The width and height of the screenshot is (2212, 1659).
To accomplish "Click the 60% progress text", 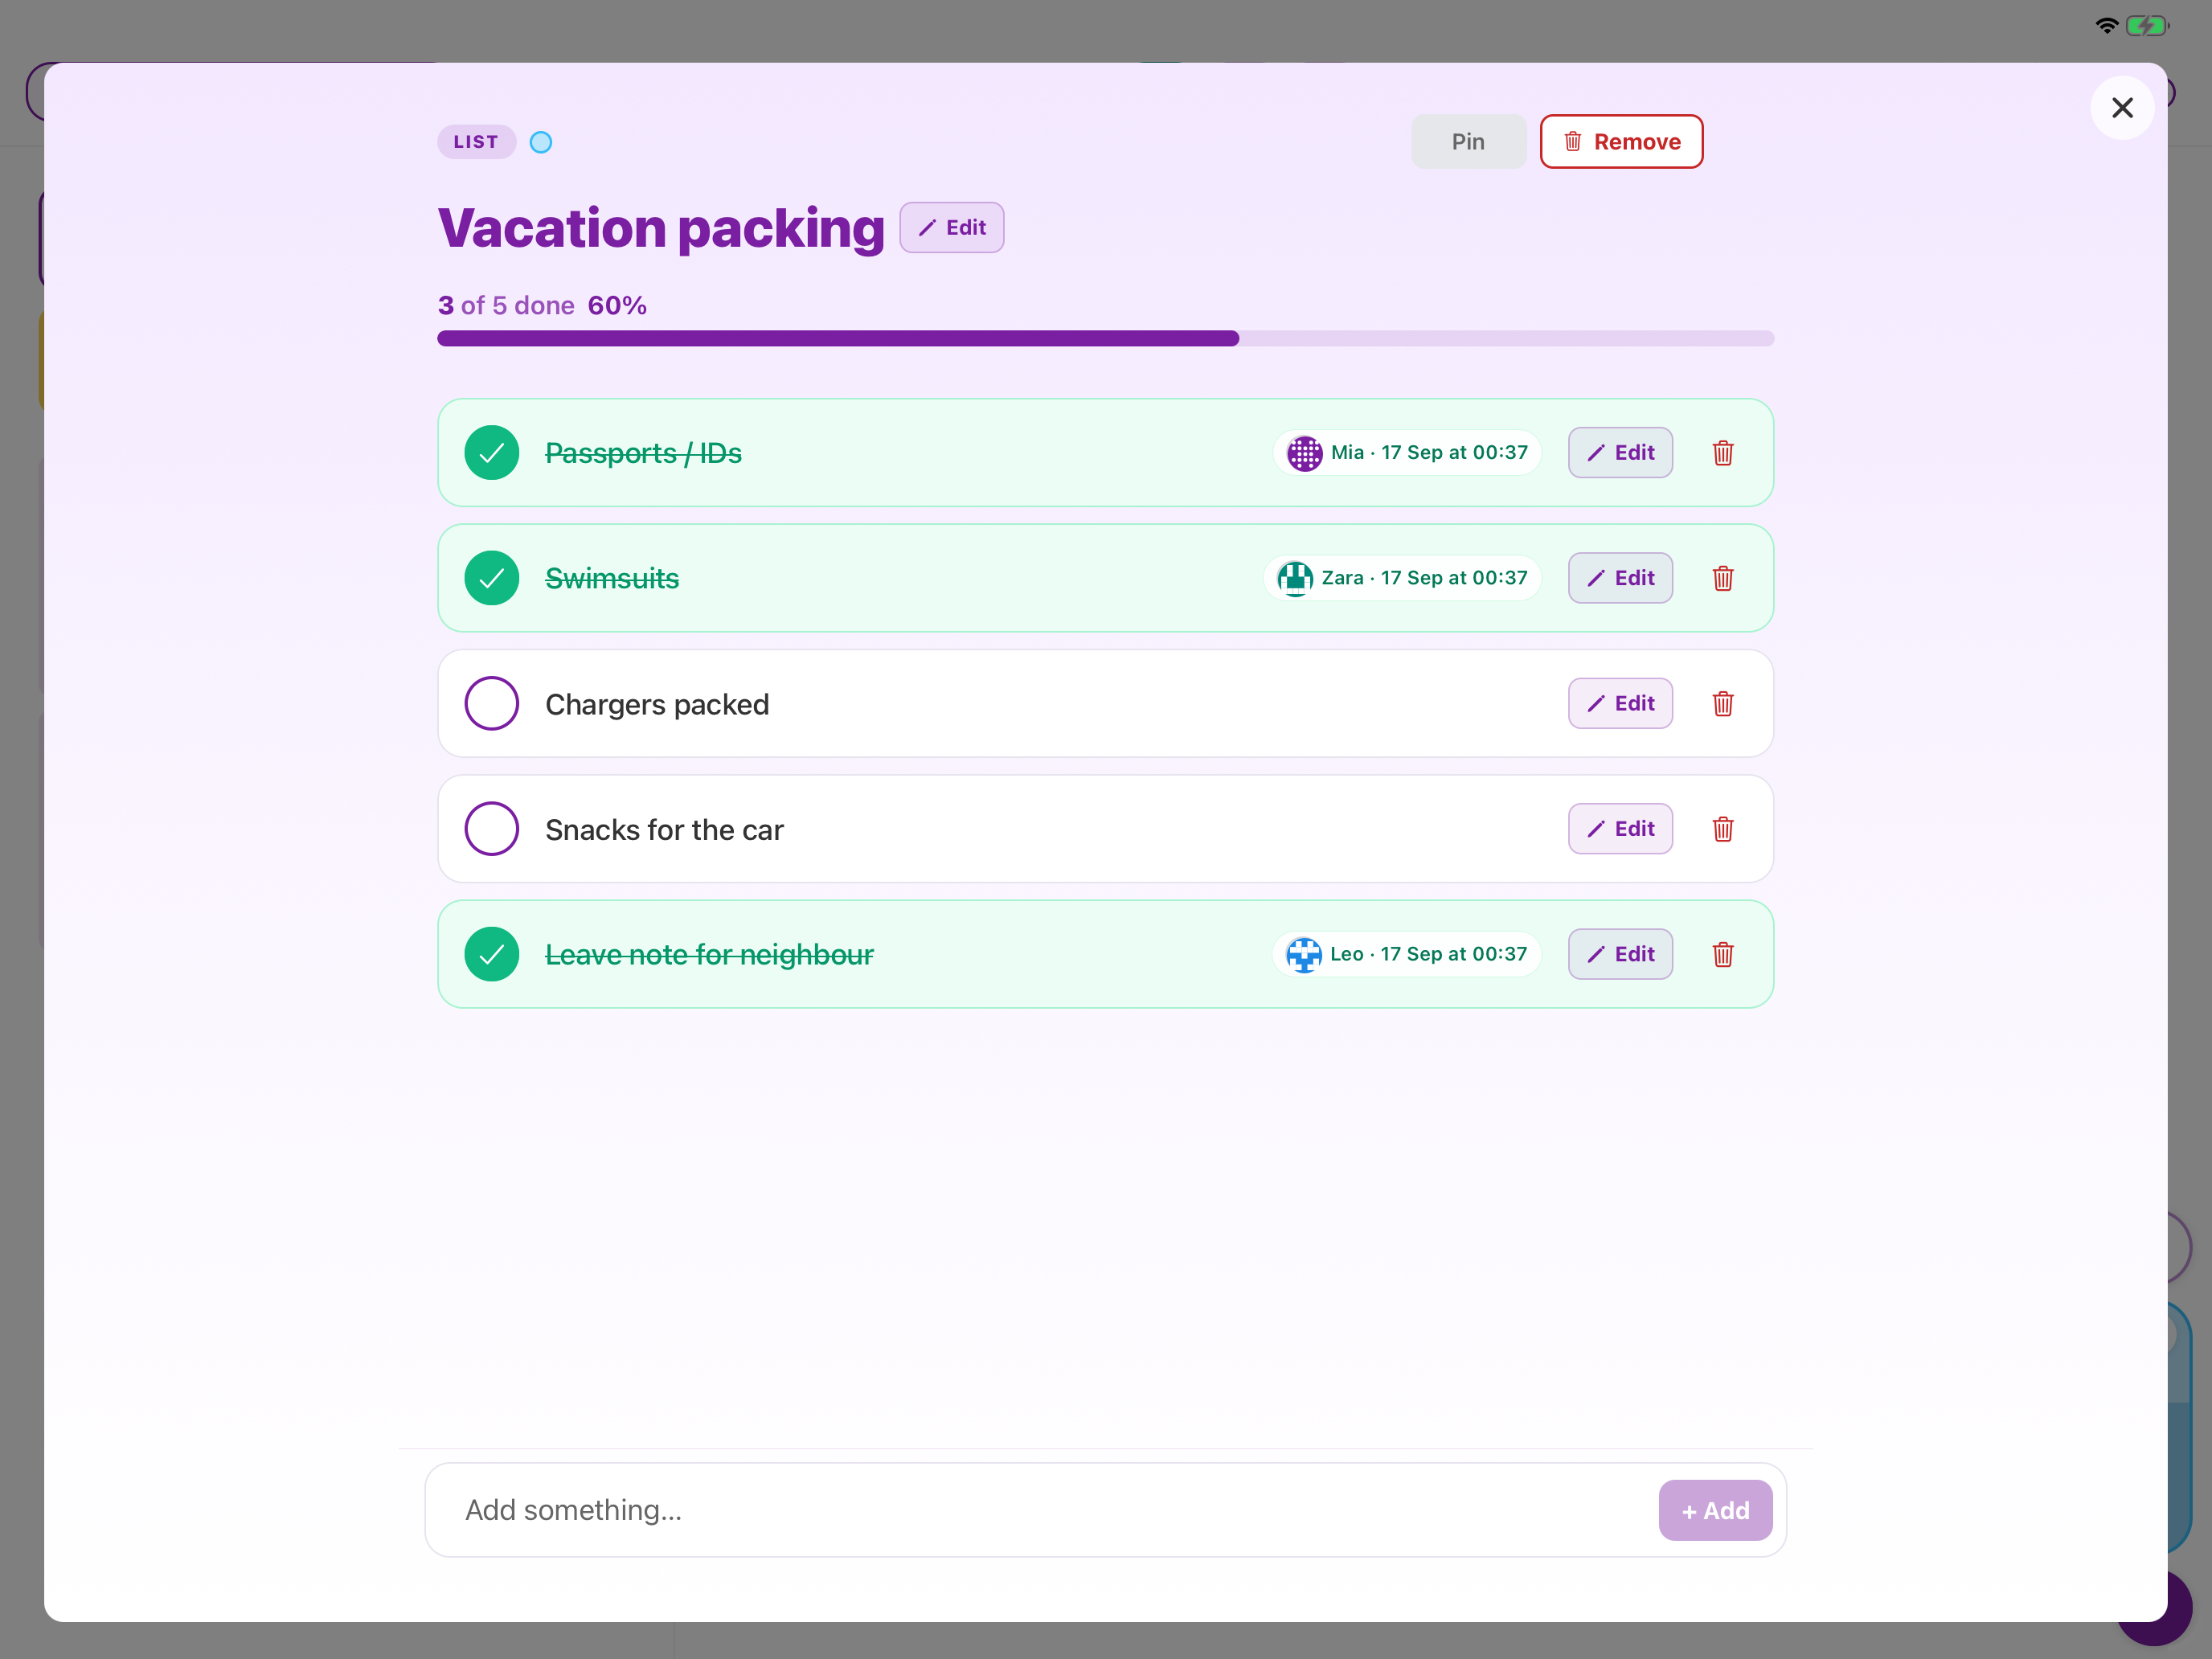I will point(617,305).
